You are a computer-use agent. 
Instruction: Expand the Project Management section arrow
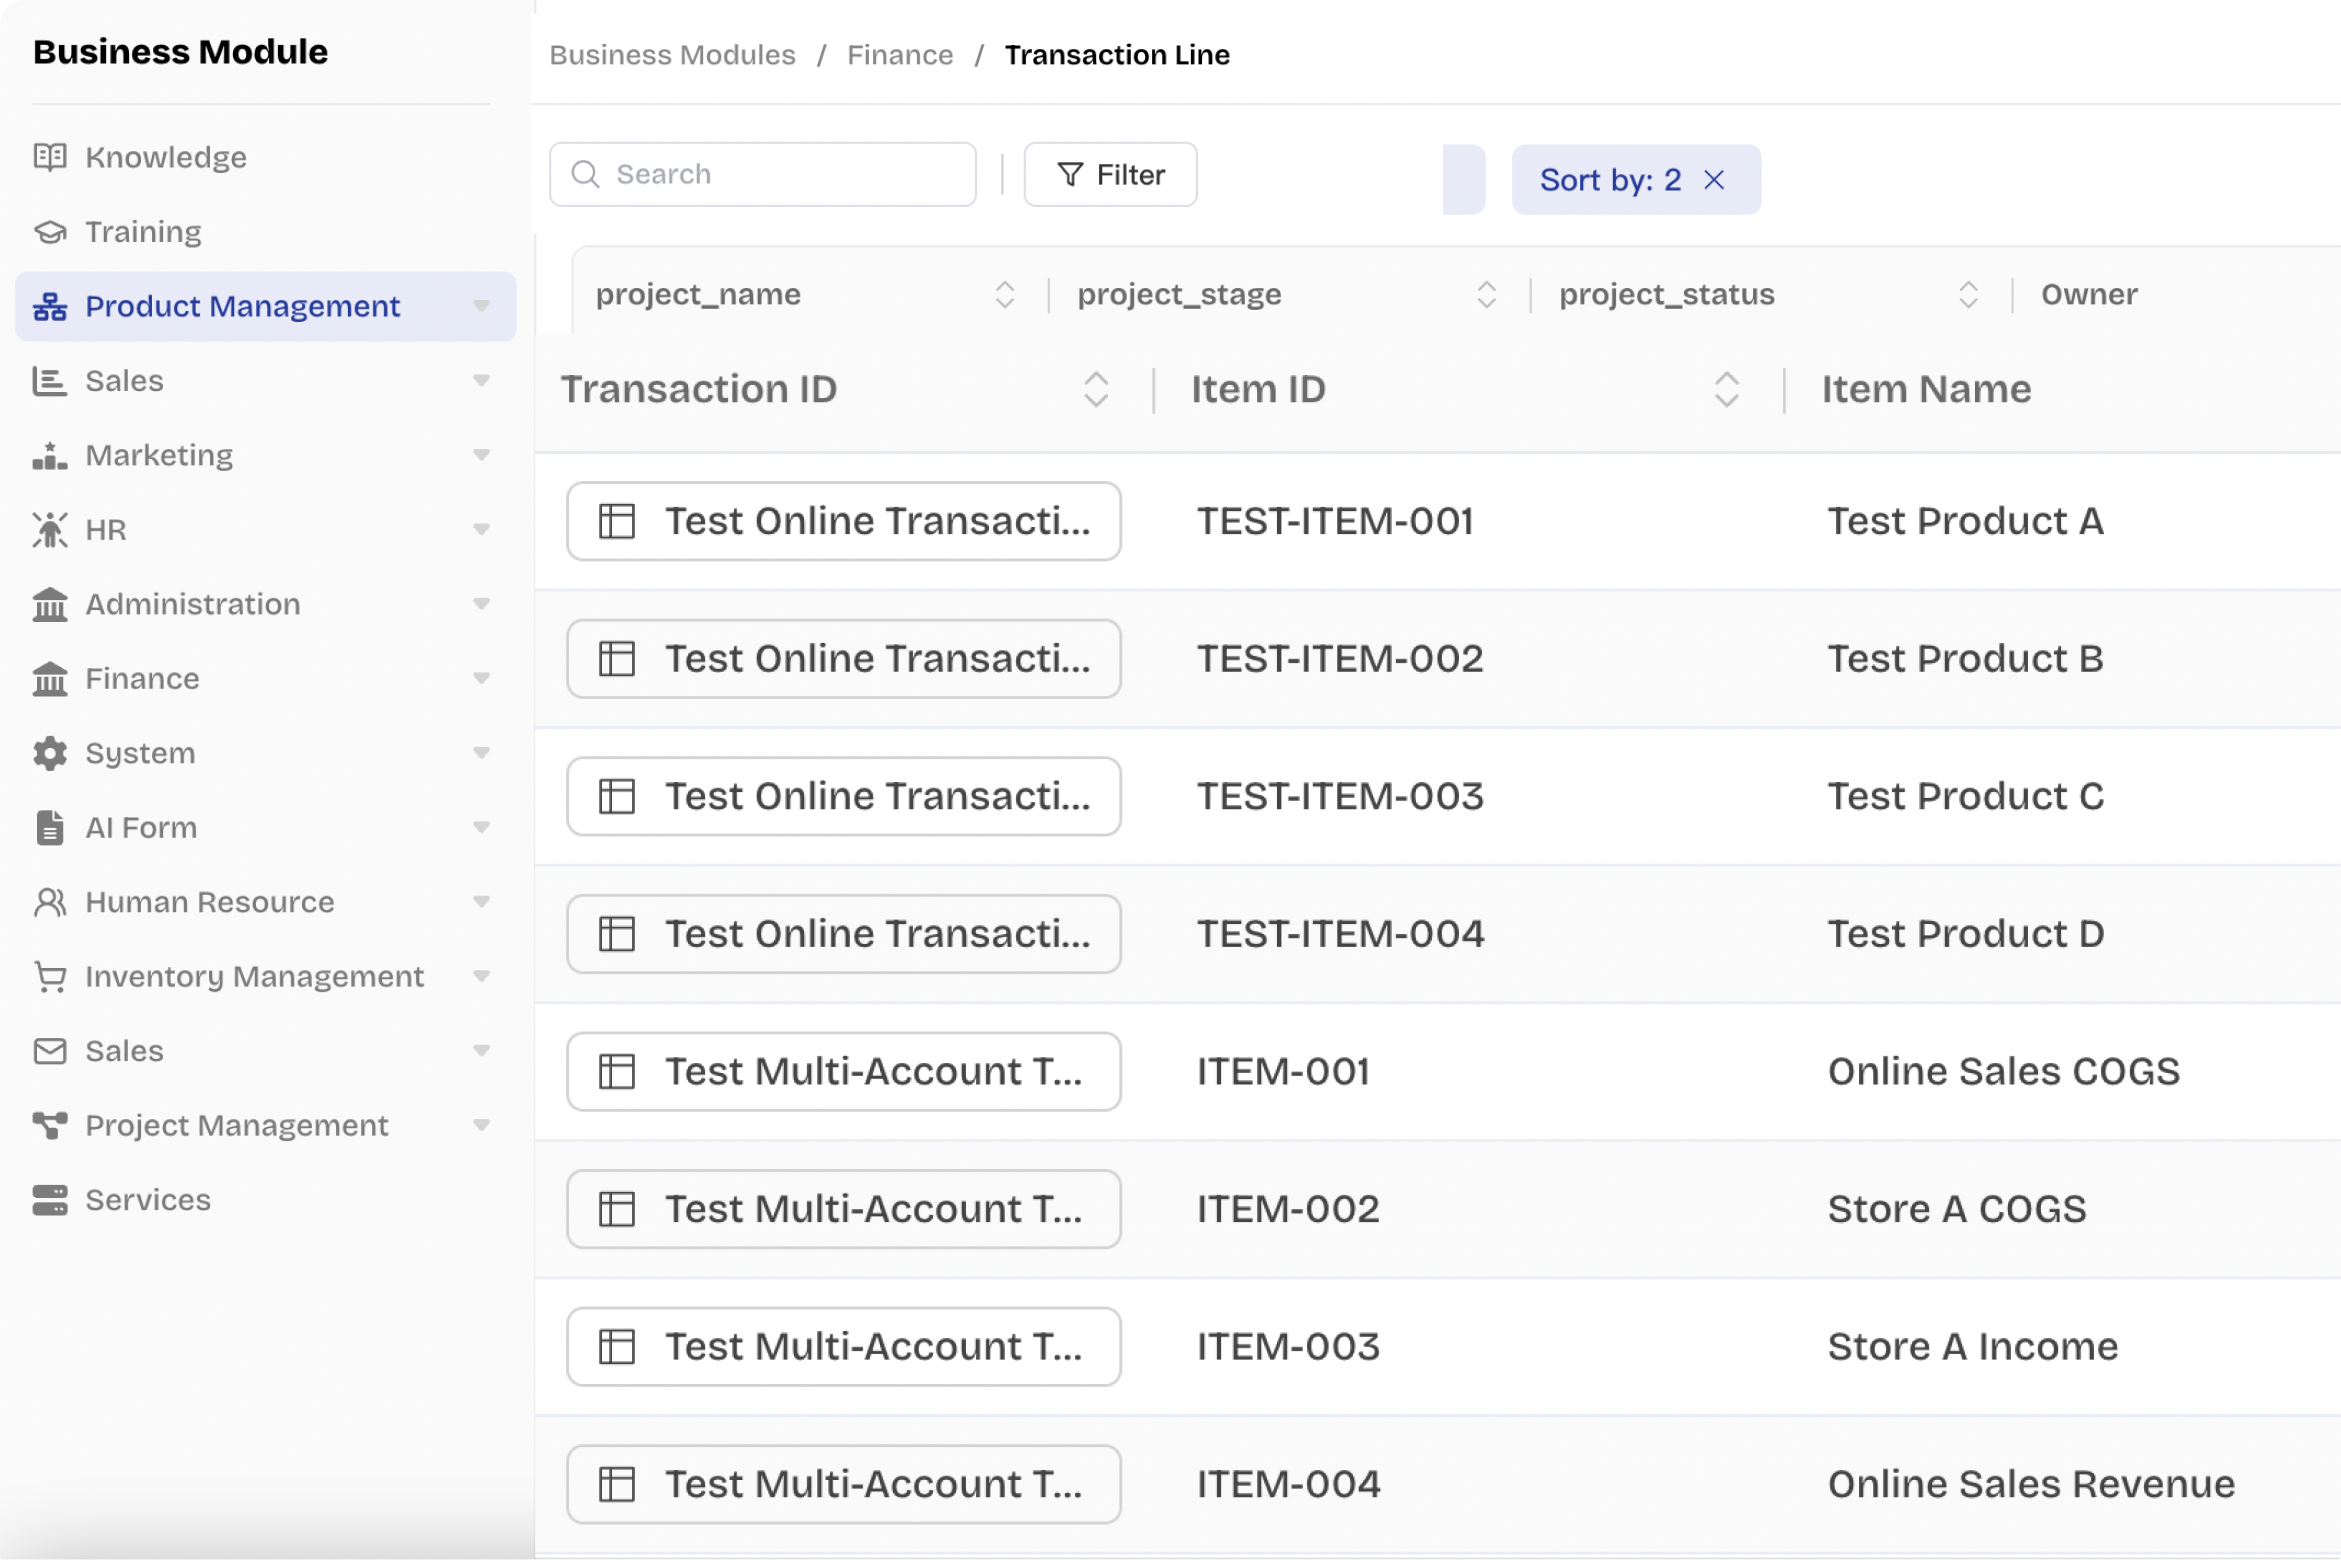click(x=482, y=1125)
